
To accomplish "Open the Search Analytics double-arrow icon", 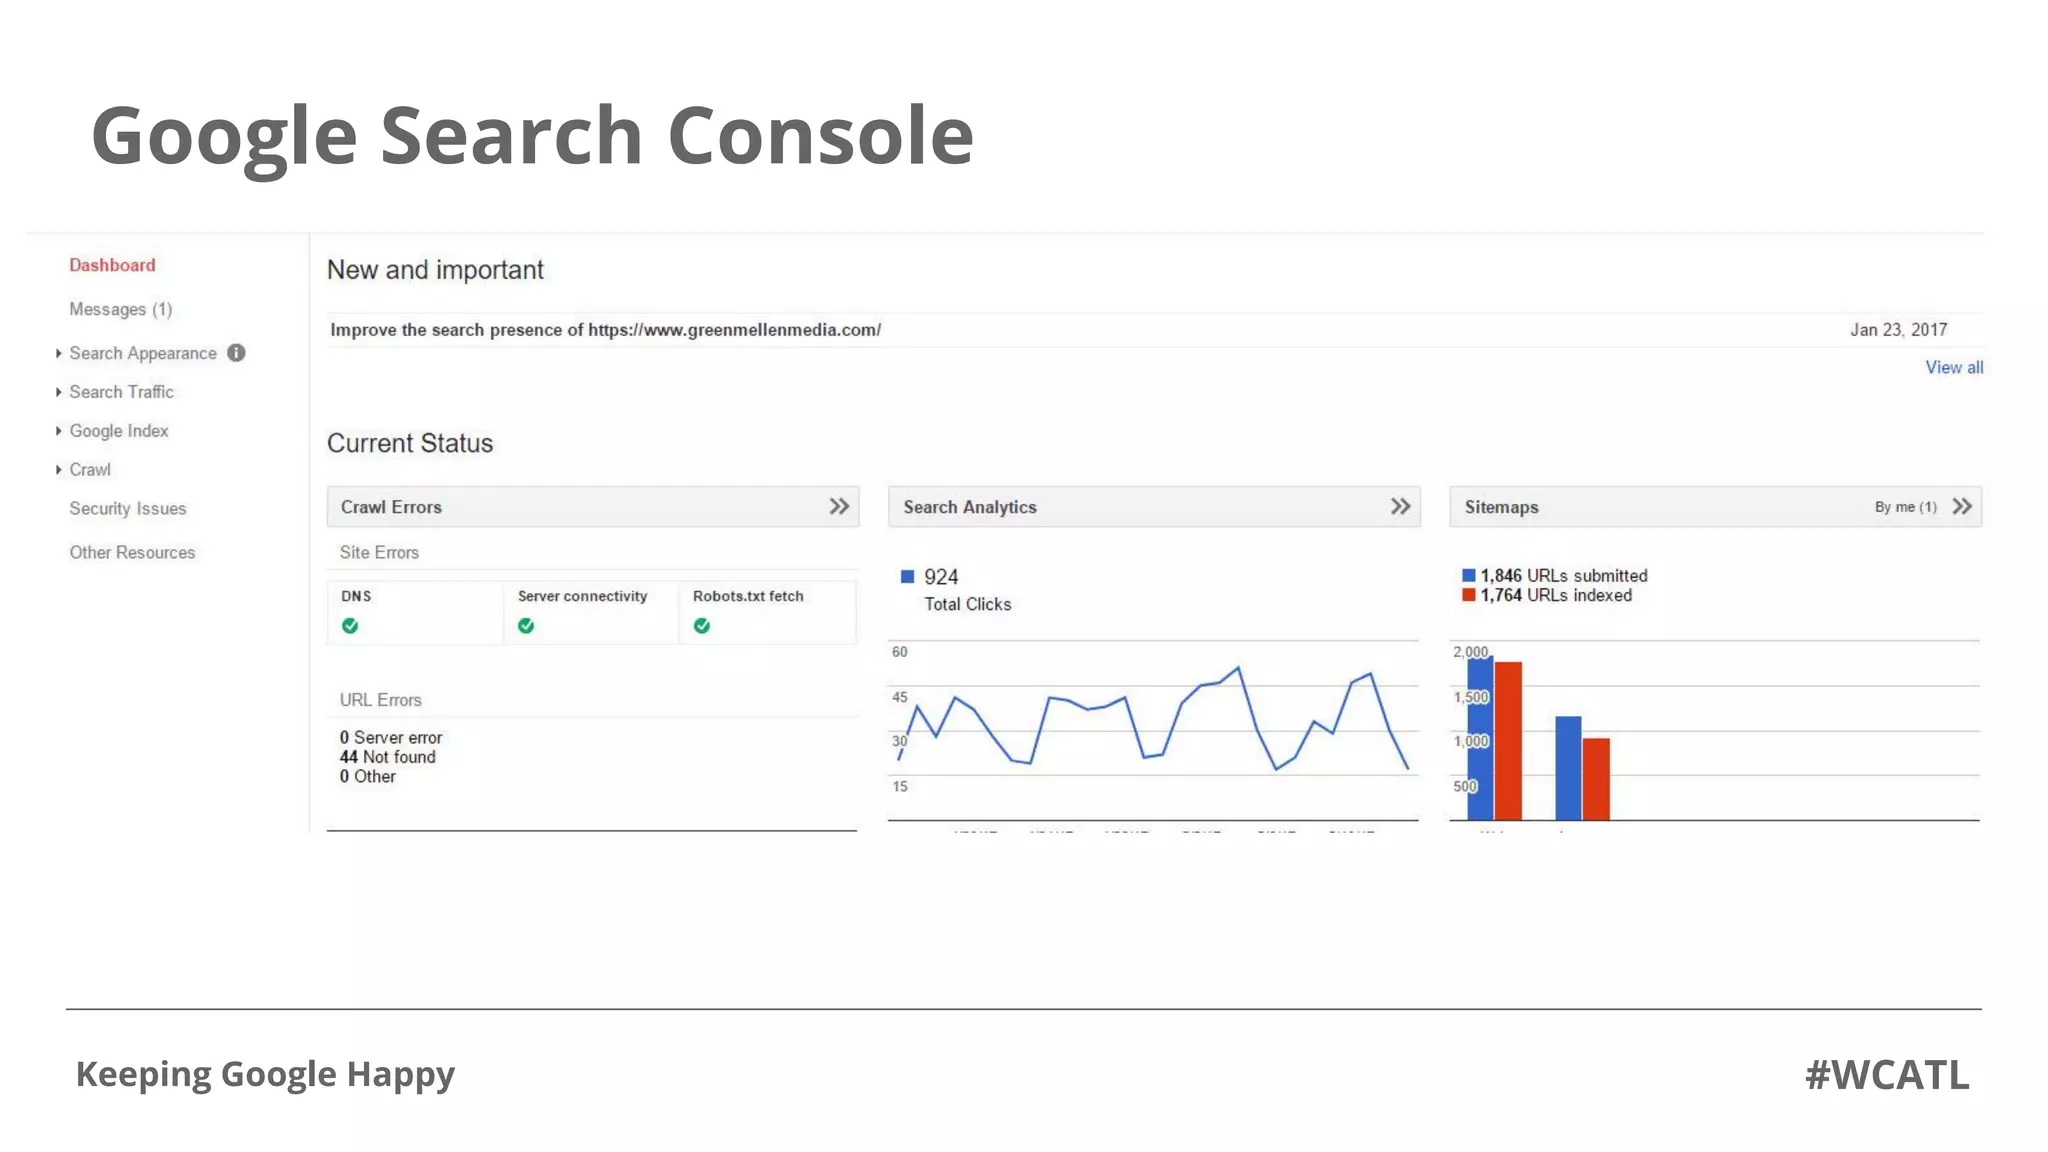I will pyautogui.click(x=1400, y=507).
